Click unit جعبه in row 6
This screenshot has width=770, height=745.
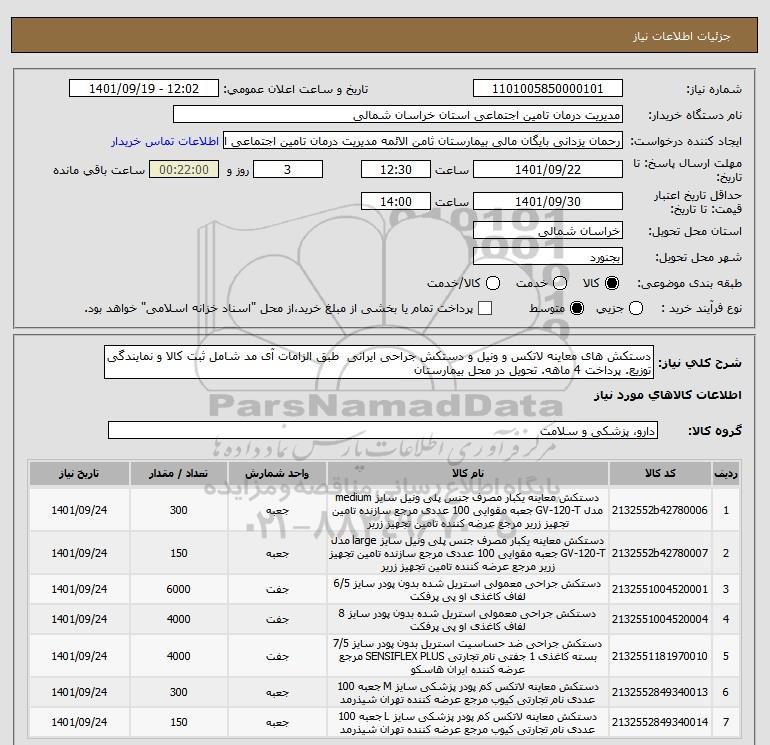tap(277, 692)
